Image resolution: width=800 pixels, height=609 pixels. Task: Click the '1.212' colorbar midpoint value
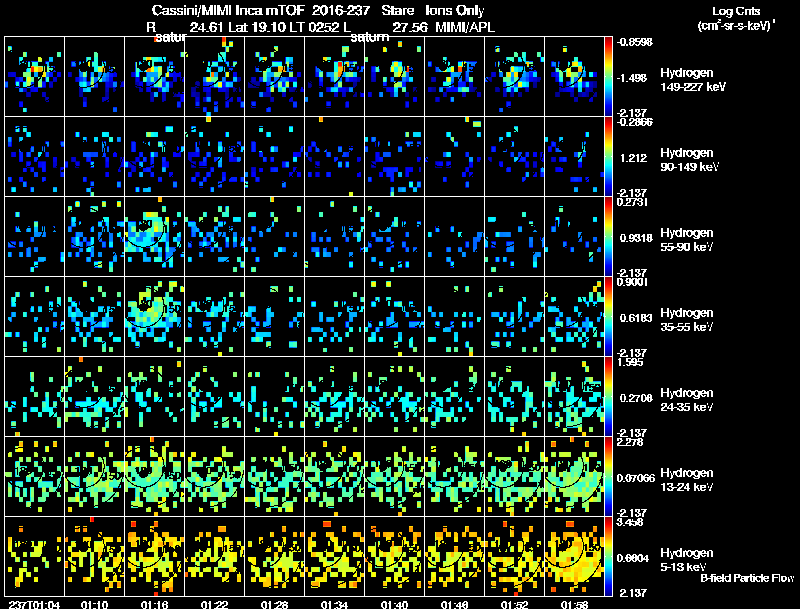pos(633,158)
